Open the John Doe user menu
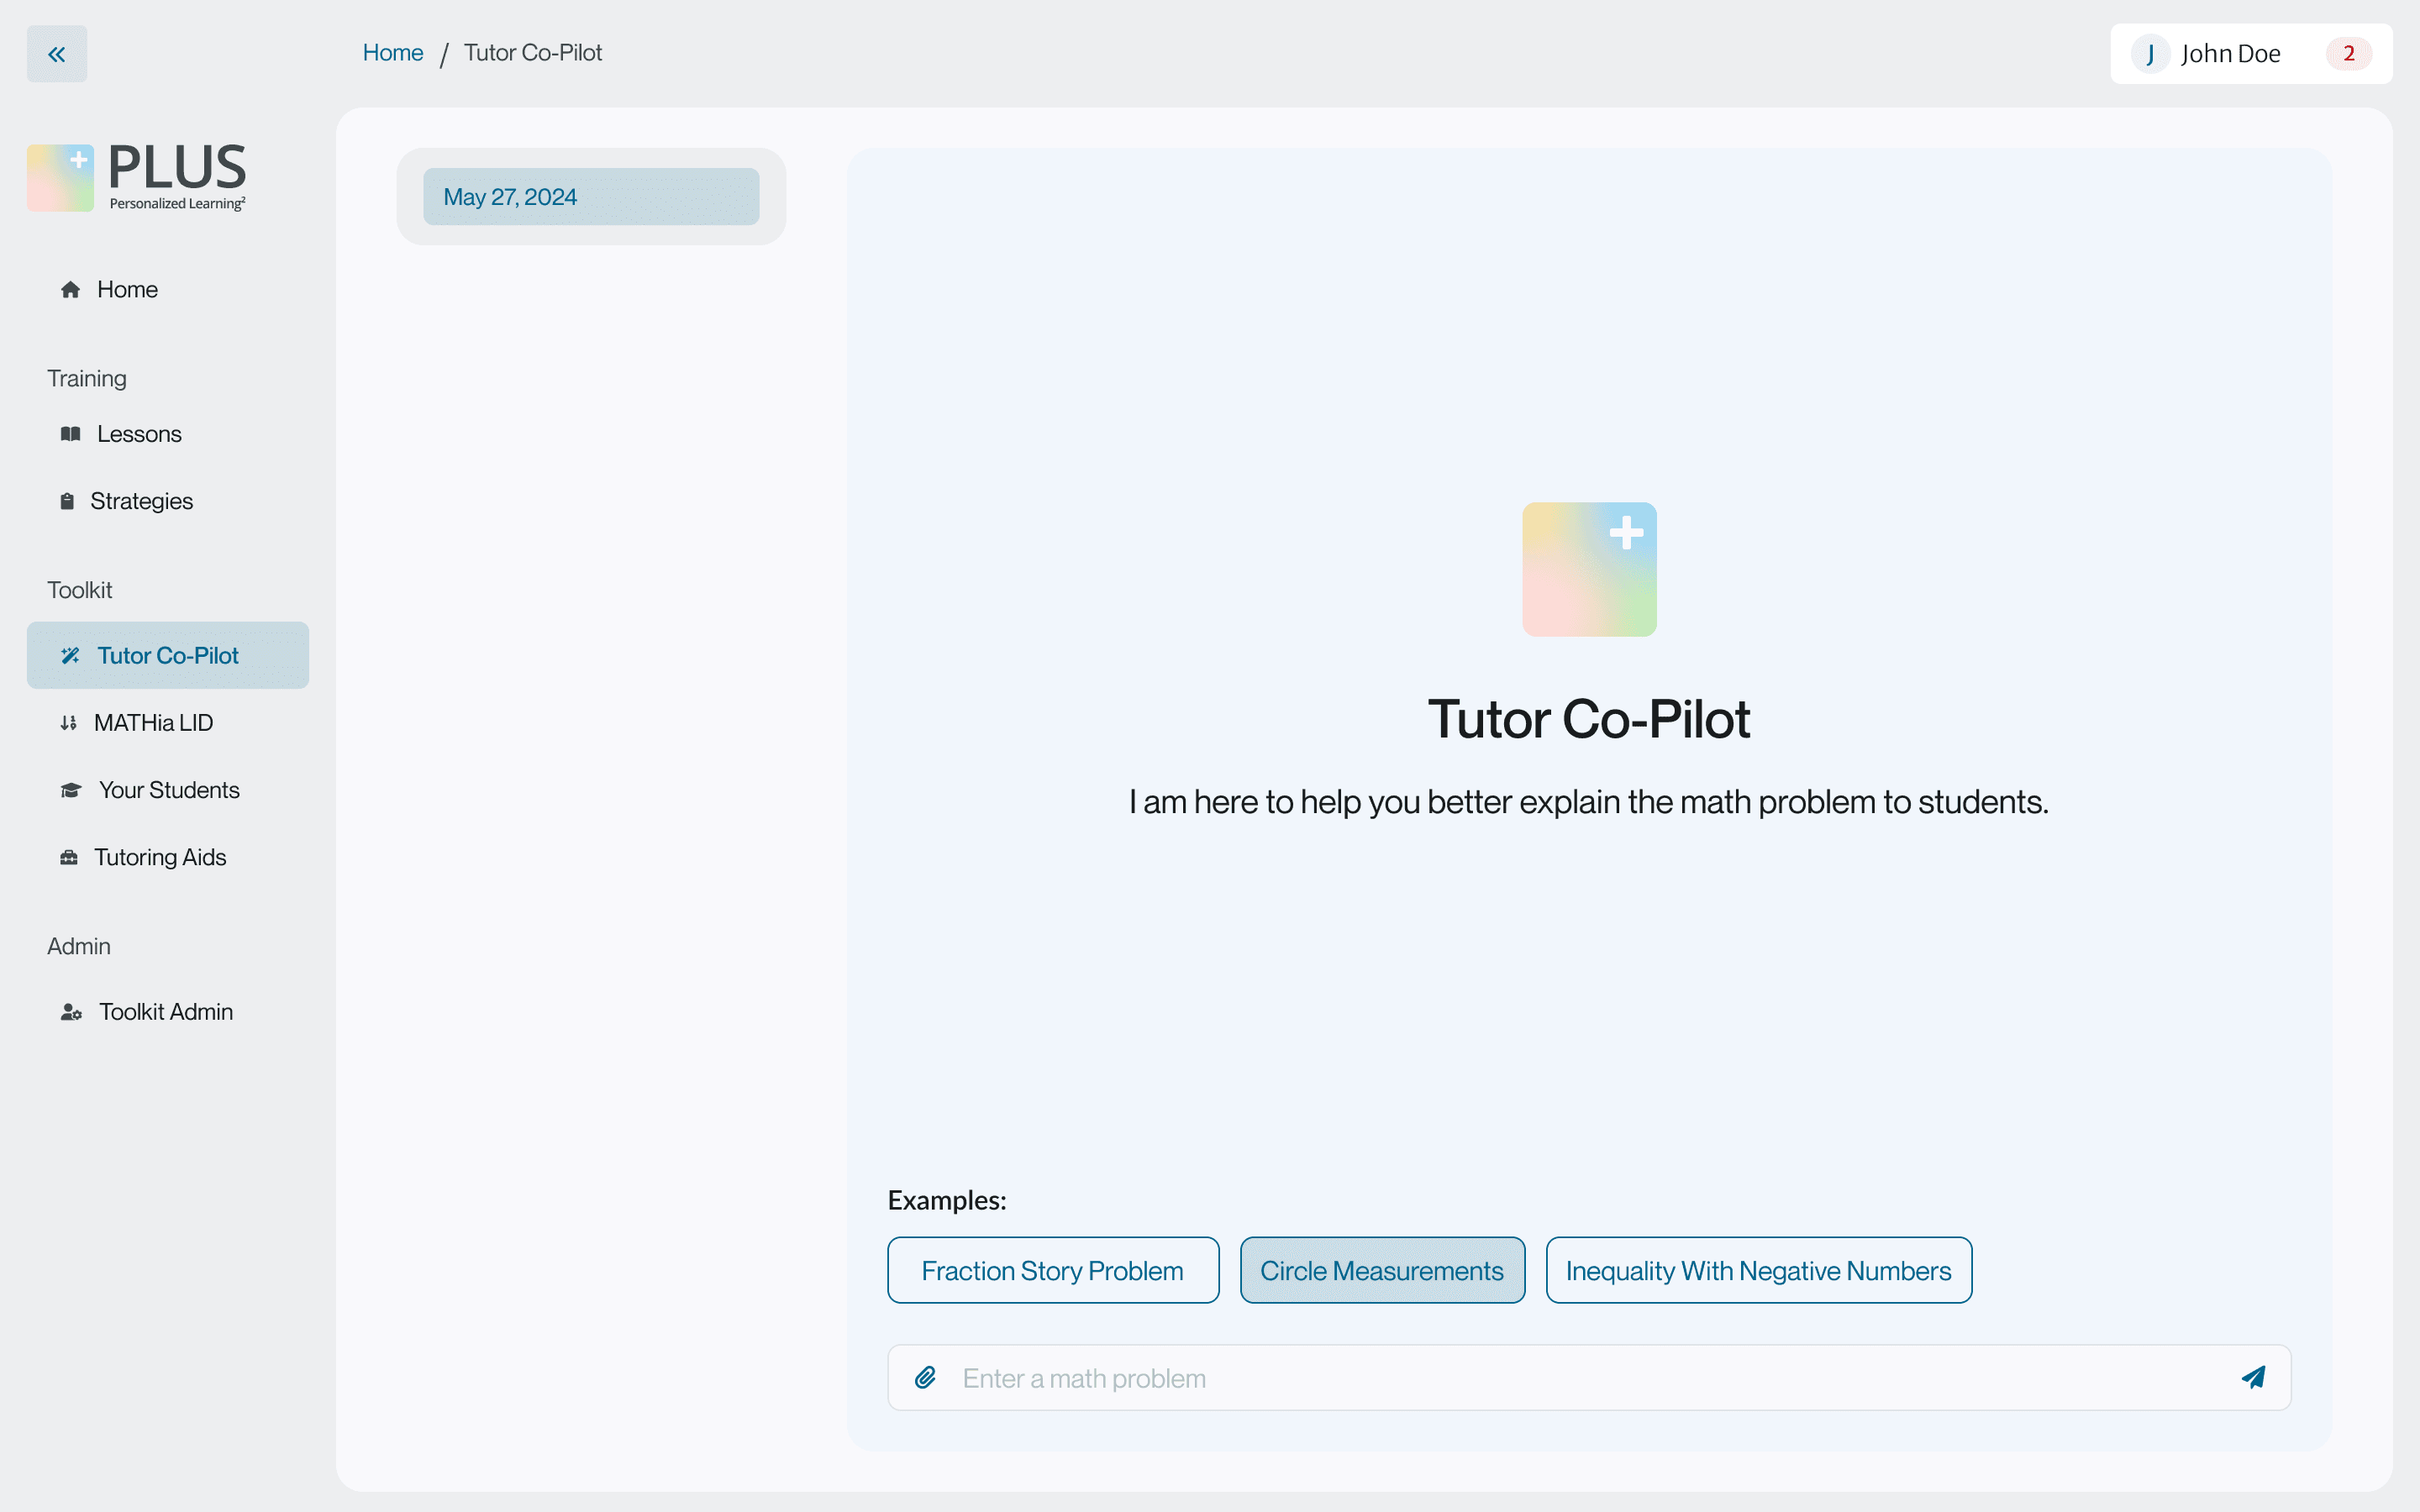This screenshot has height=1512, width=2420. [x=2229, y=54]
